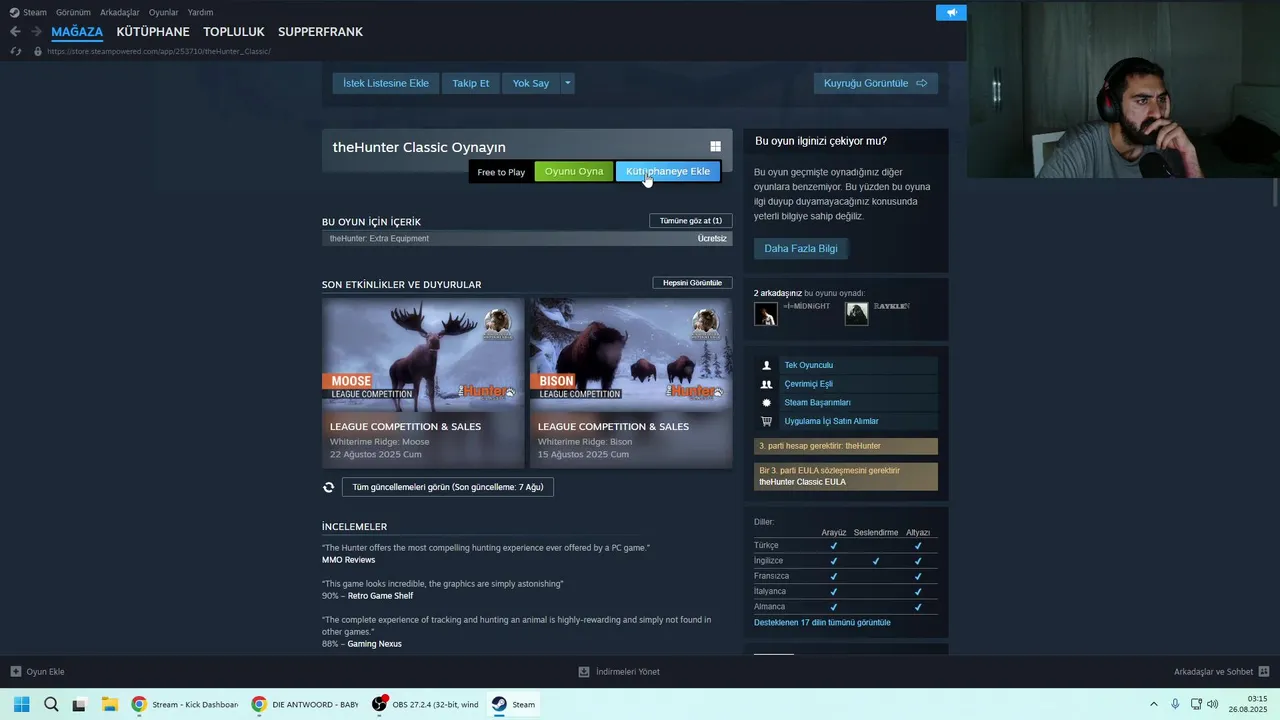
Task: Click the Steam Başarımları achievements icon
Action: 766,403
